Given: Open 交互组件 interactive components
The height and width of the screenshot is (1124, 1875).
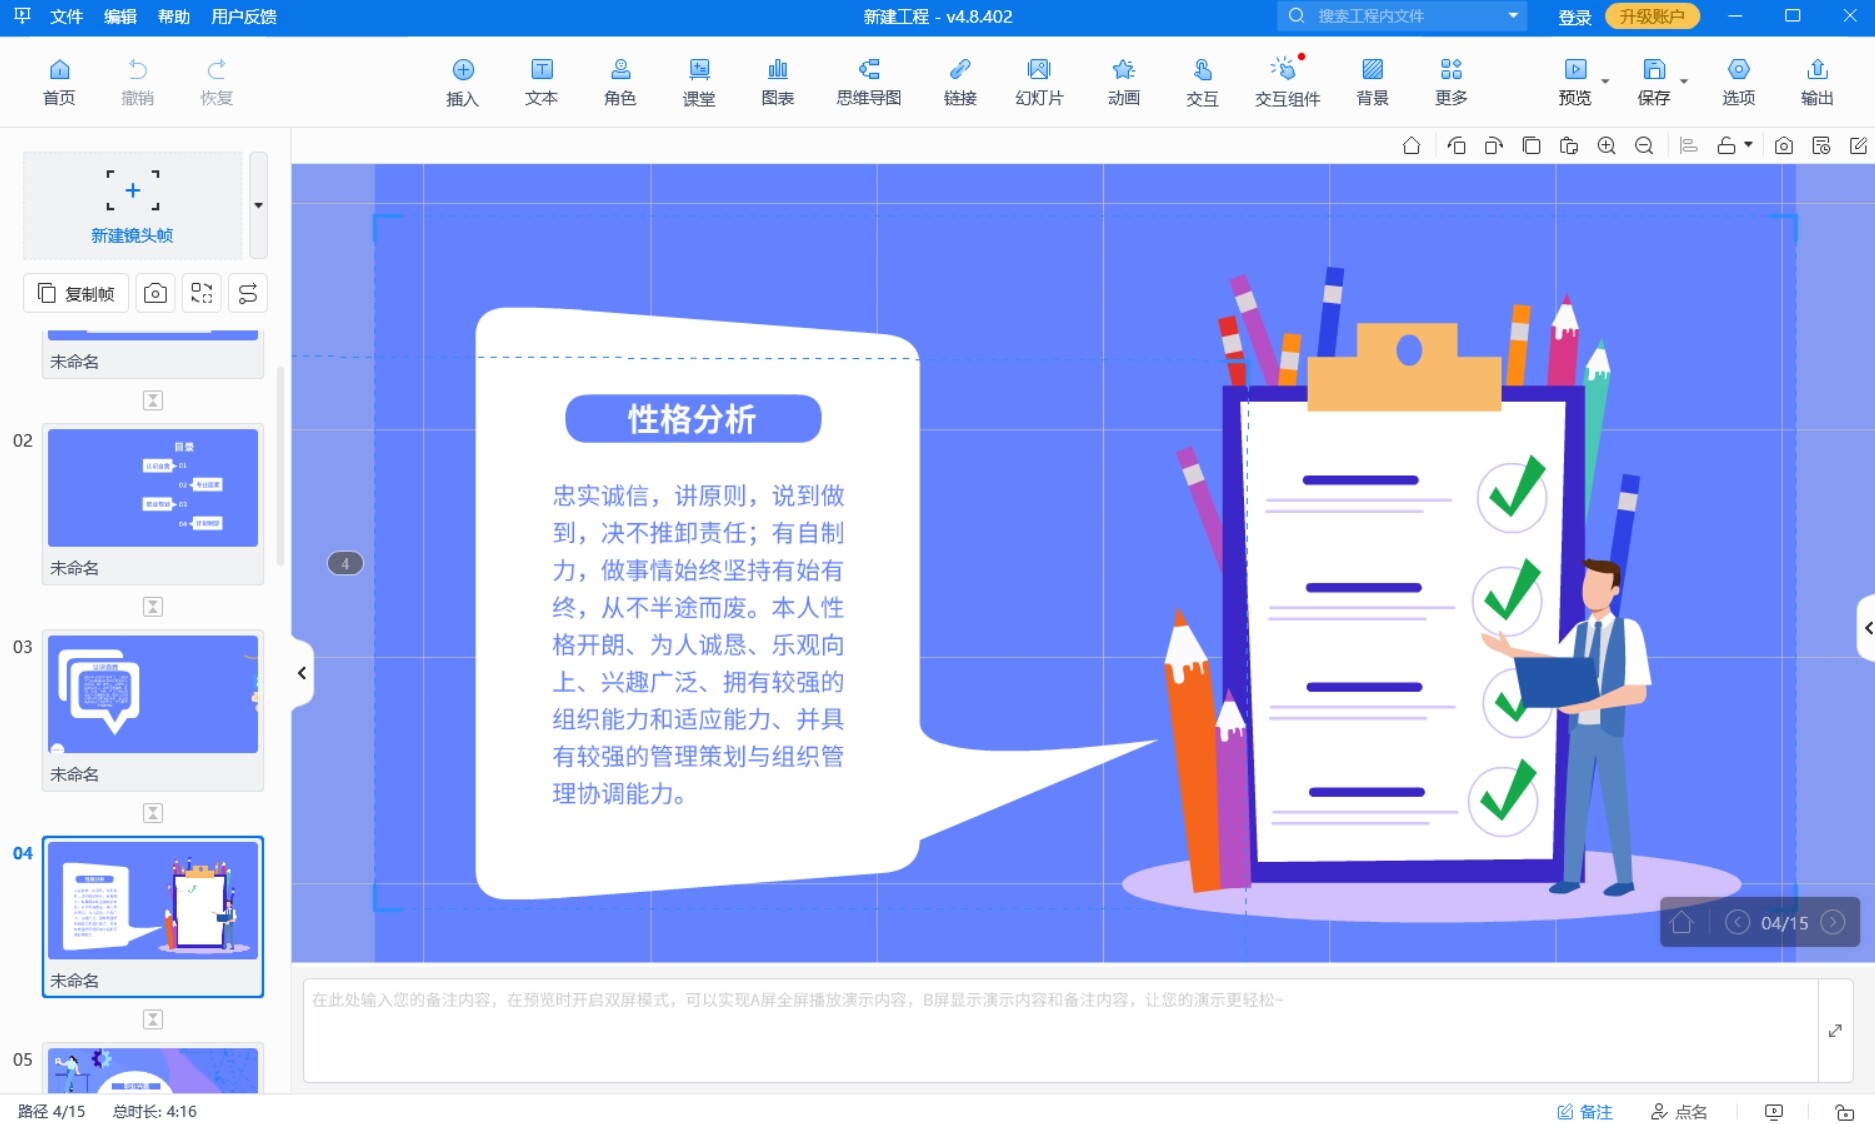Looking at the screenshot, I should click(1287, 82).
